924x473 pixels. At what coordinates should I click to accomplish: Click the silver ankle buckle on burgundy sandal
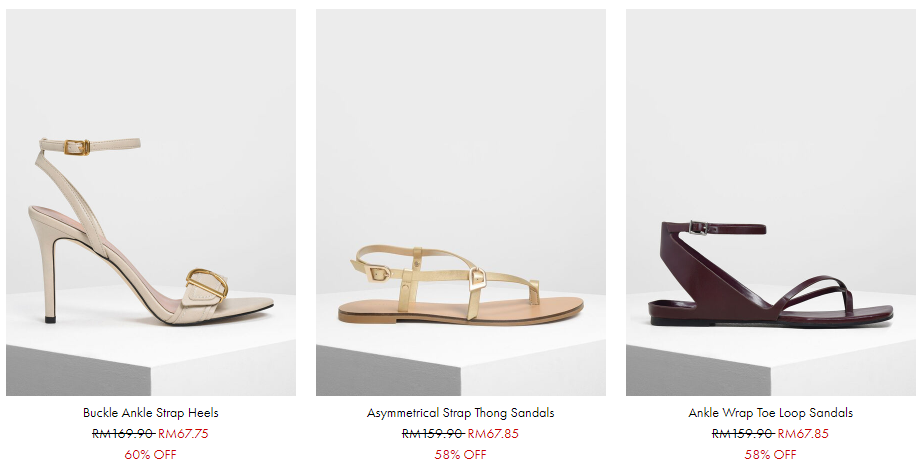699,227
